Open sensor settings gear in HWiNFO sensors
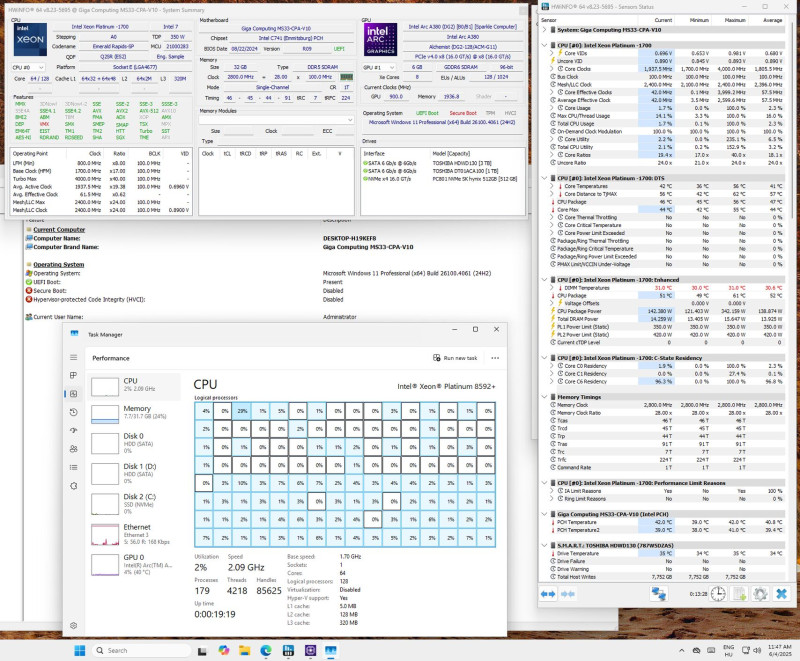Viewport: 800px width, 661px height. point(760,594)
